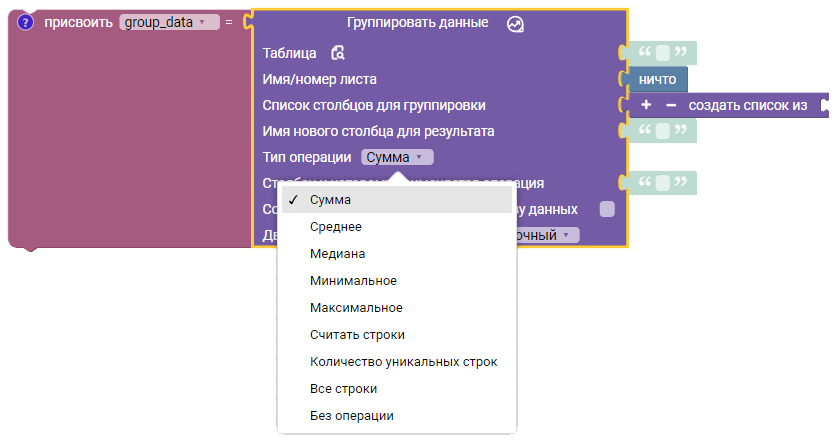Click the text field for Имя нового столбца для результата

tap(662, 131)
